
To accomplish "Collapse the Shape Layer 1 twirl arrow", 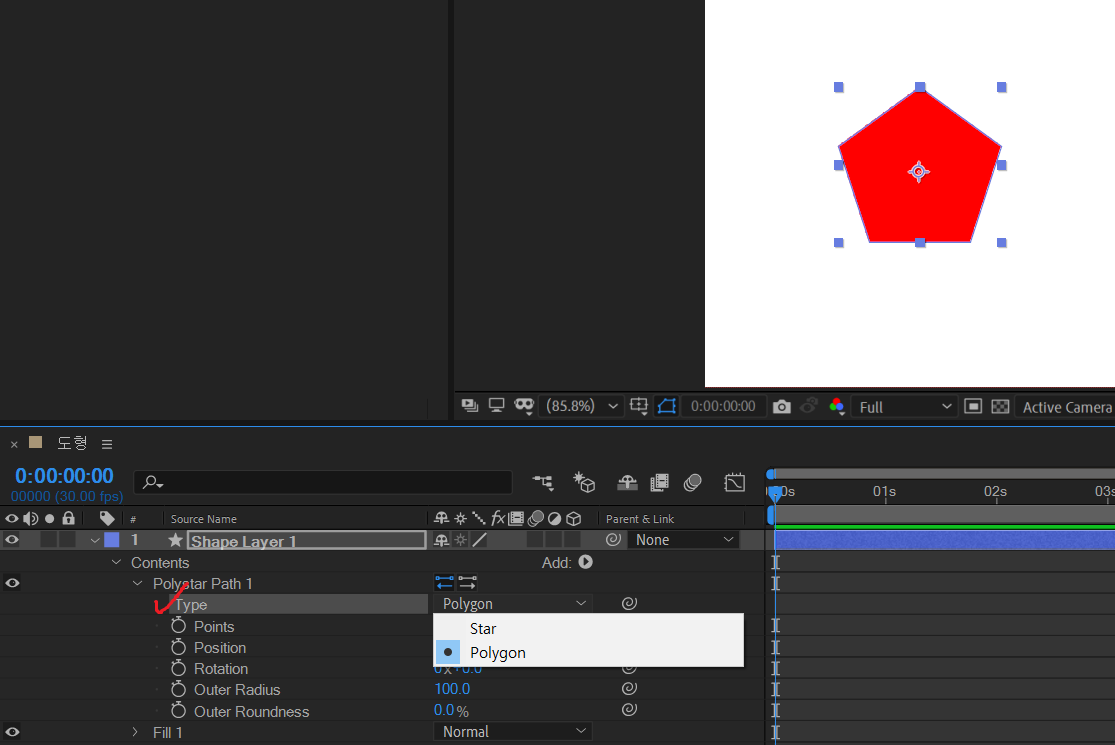I will point(95,540).
